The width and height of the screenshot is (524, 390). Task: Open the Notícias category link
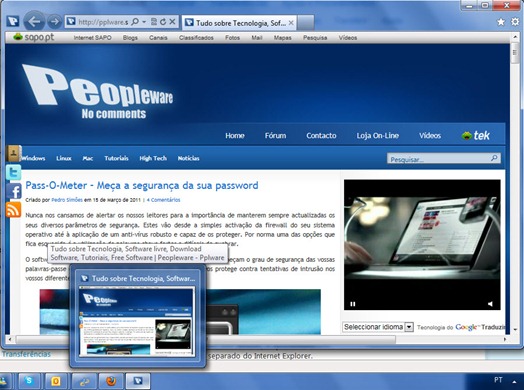[x=188, y=158]
